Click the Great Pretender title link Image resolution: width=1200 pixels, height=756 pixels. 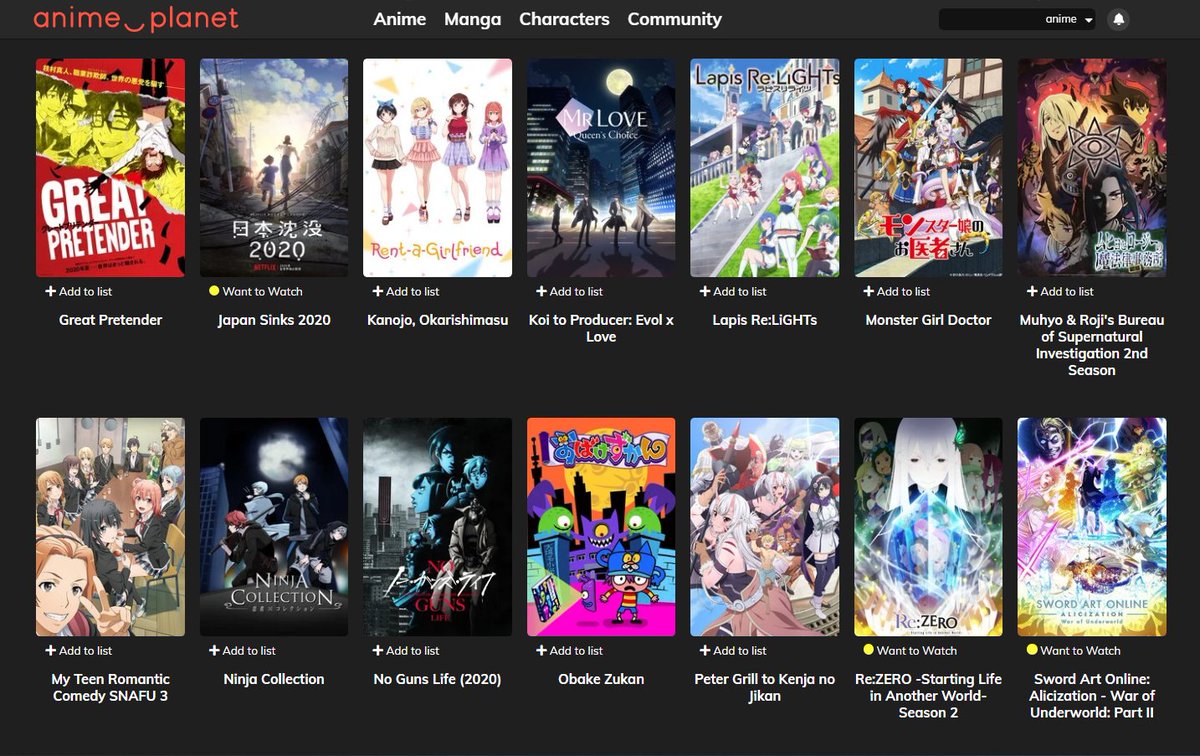click(110, 320)
